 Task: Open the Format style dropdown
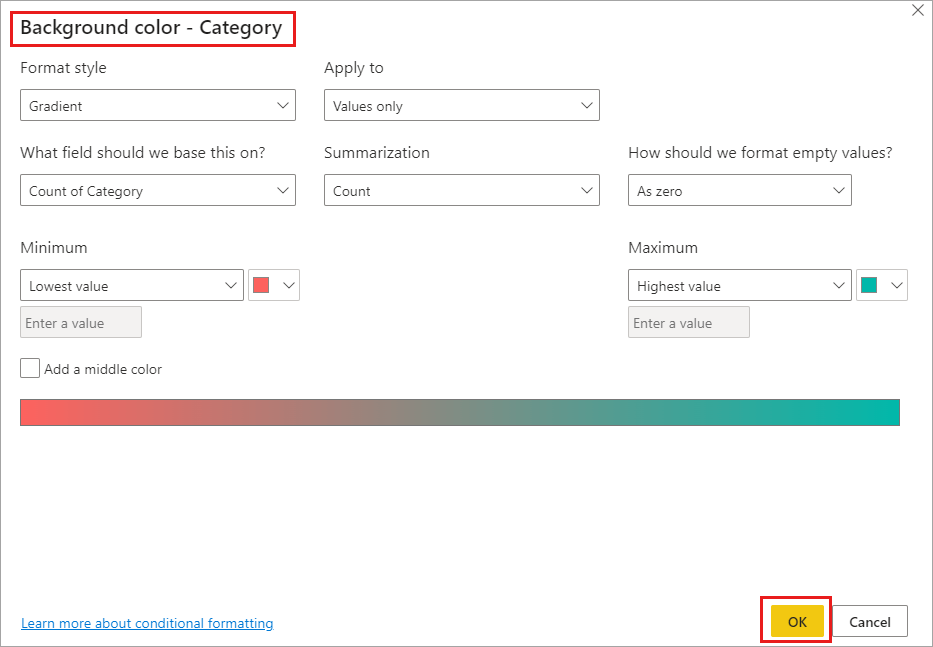tap(157, 106)
